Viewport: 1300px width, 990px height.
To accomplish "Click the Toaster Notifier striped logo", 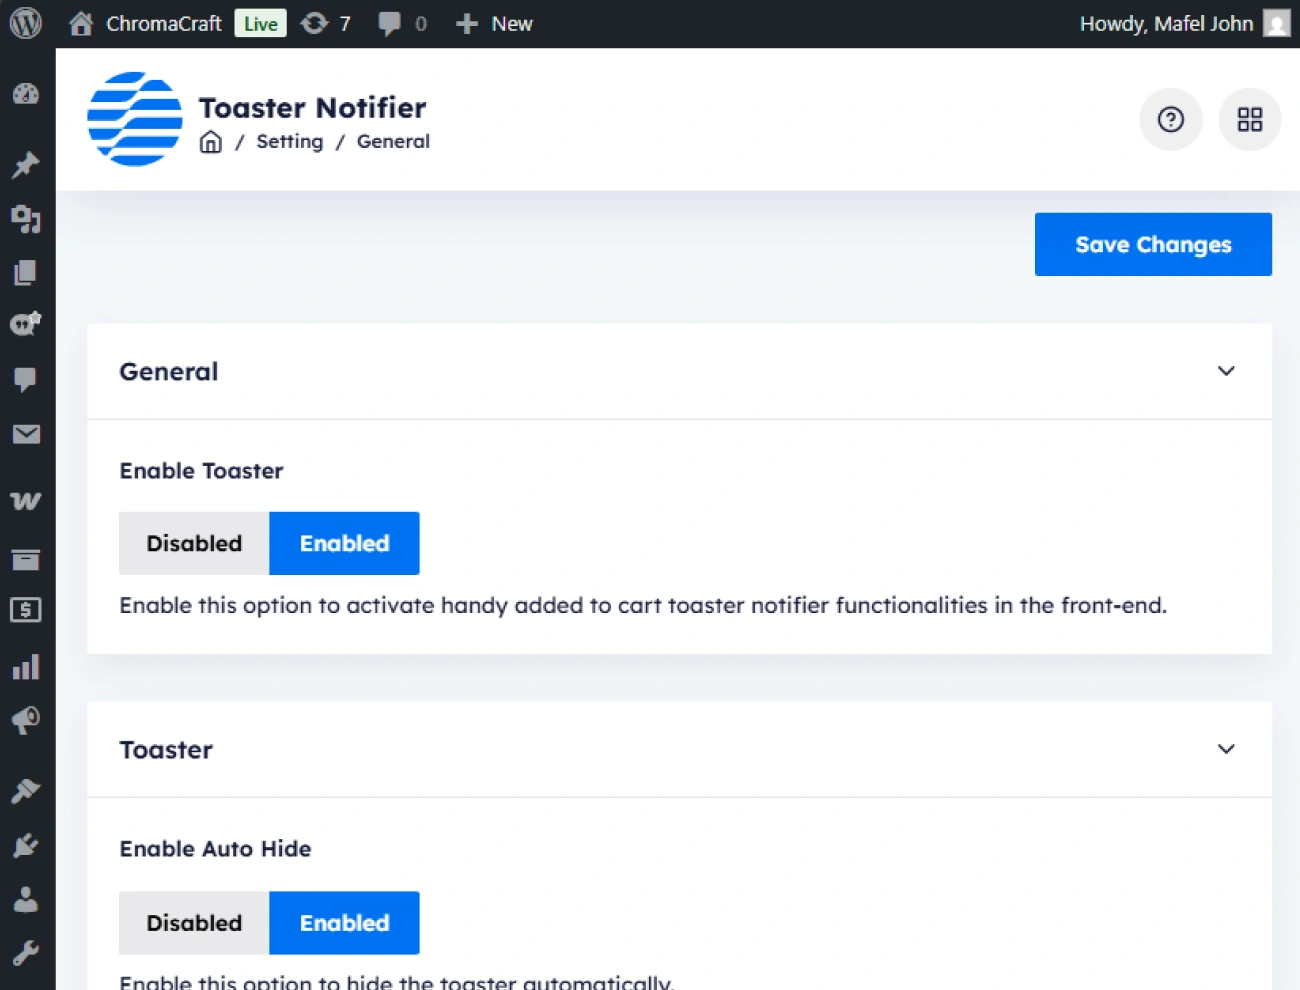I will click(135, 119).
